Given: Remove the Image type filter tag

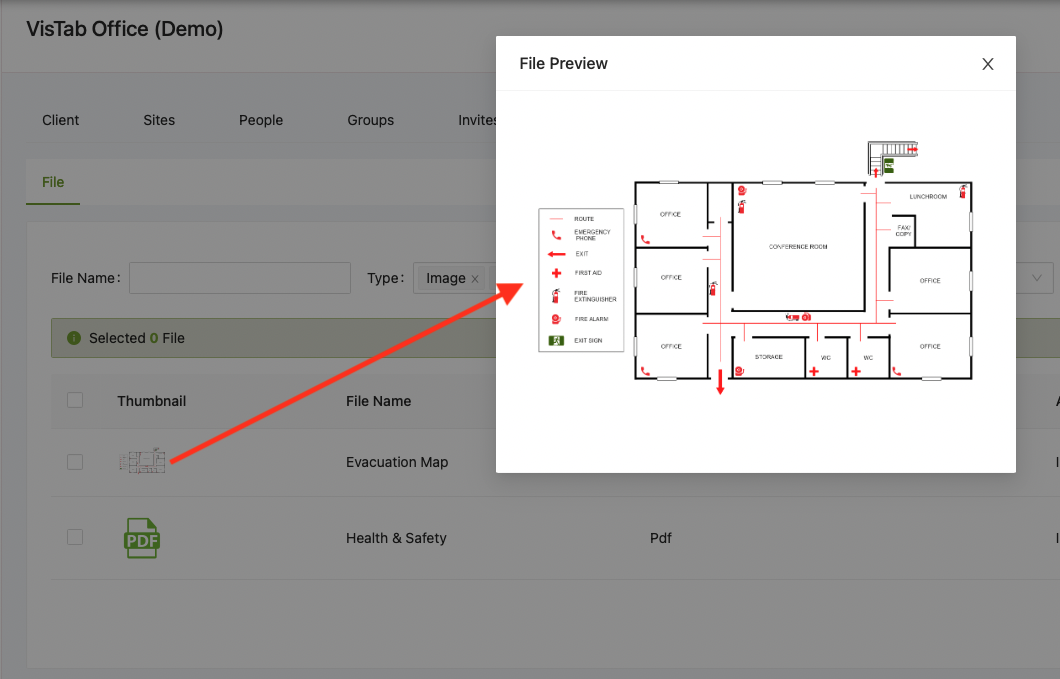Looking at the screenshot, I should coord(475,279).
